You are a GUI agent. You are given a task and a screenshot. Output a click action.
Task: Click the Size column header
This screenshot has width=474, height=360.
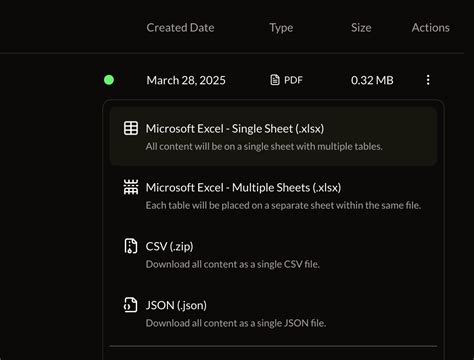[x=361, y=28]
